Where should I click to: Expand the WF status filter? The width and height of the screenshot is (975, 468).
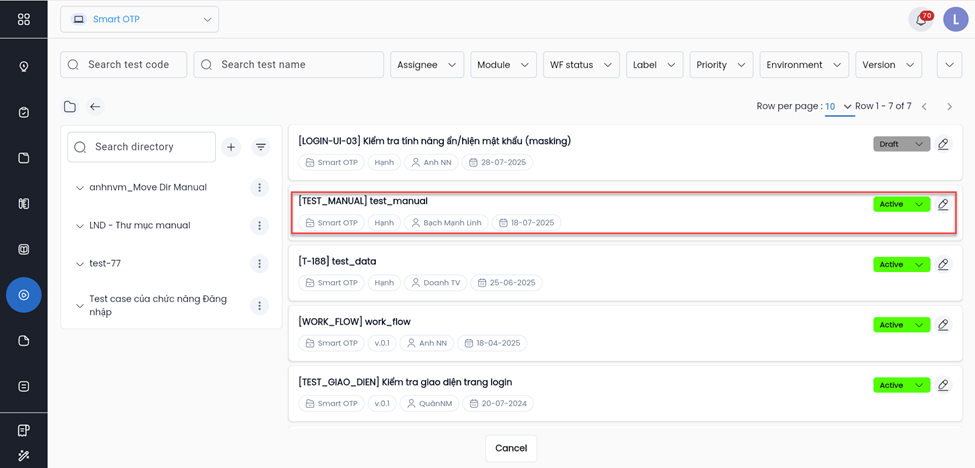click(x=581, y=65)
